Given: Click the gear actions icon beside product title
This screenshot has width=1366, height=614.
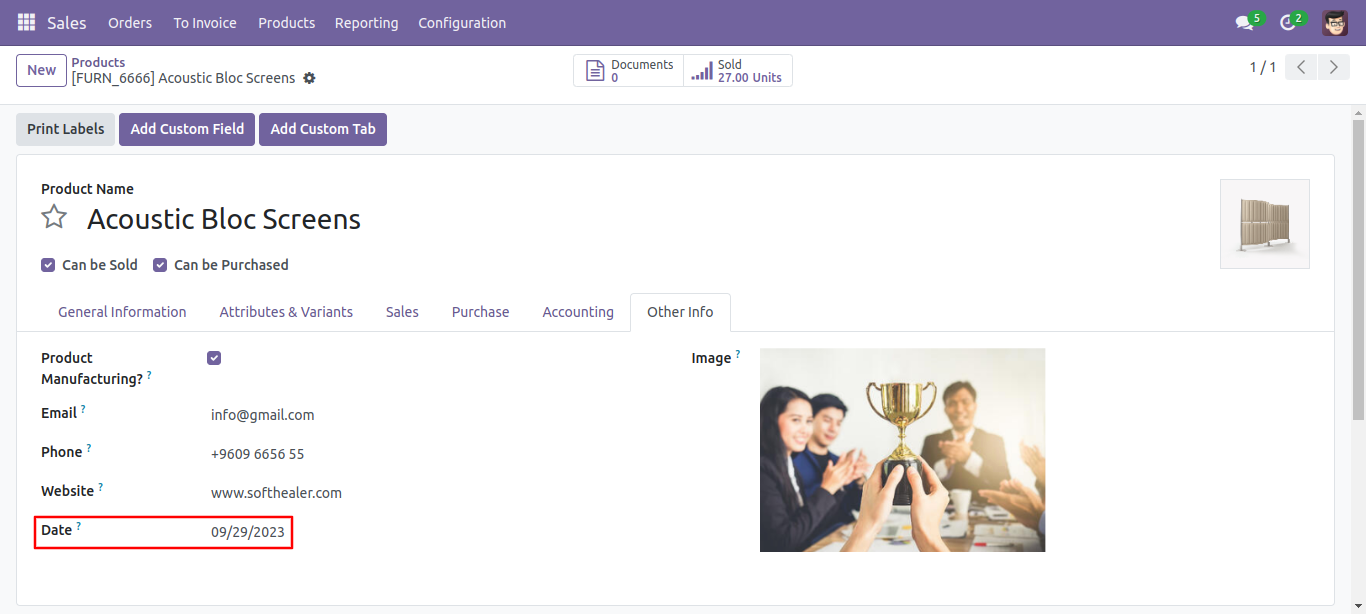Looking at the screenshot, I should click(x=309, y=78).
